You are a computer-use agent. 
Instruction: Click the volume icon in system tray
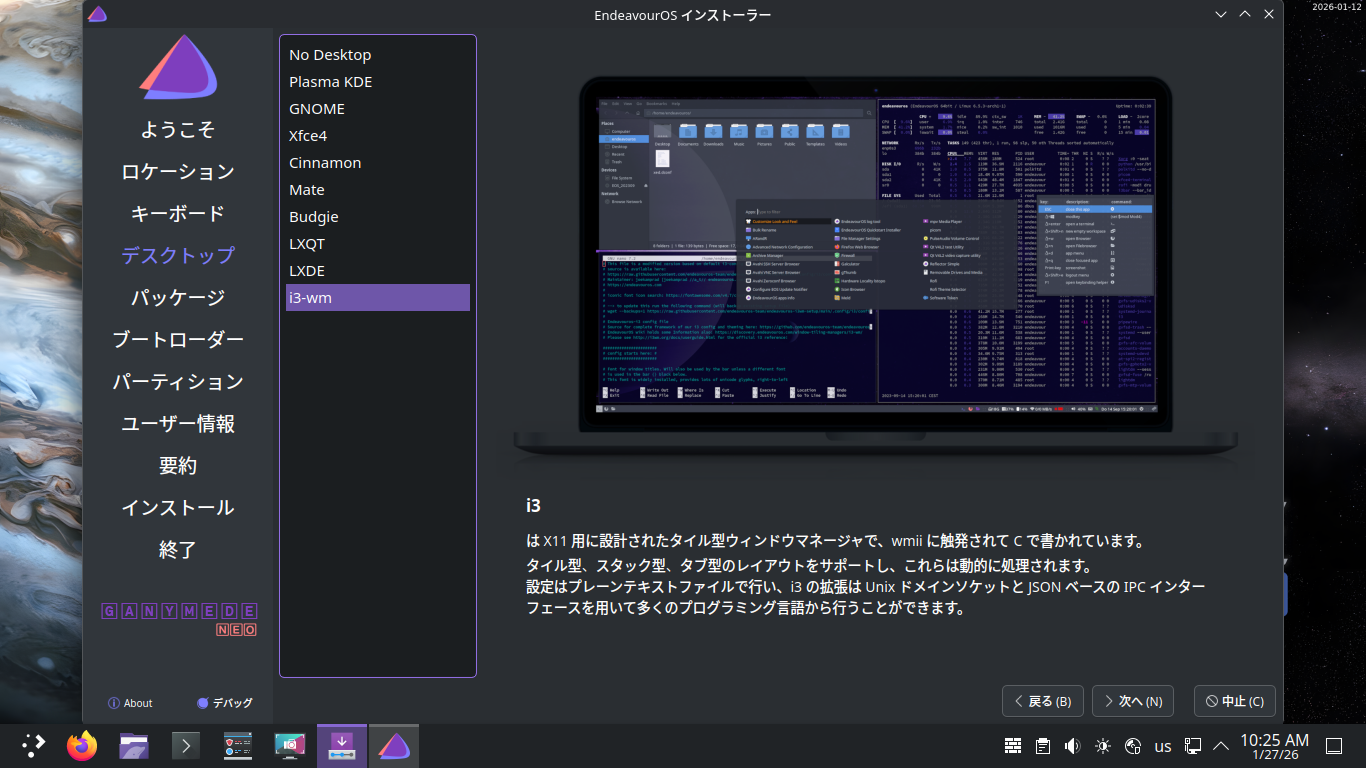pos(1073,746)
